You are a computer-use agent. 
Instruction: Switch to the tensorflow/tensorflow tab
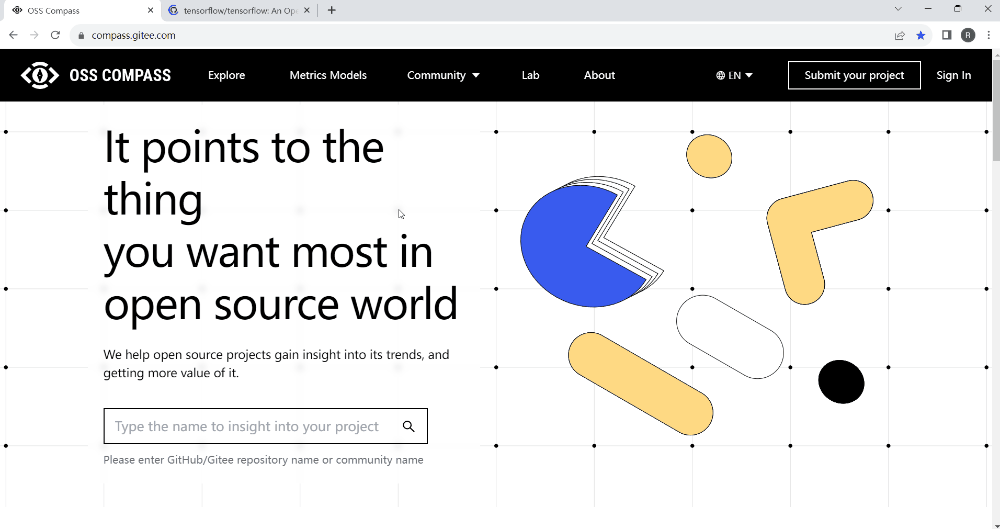tap(239, 10)
